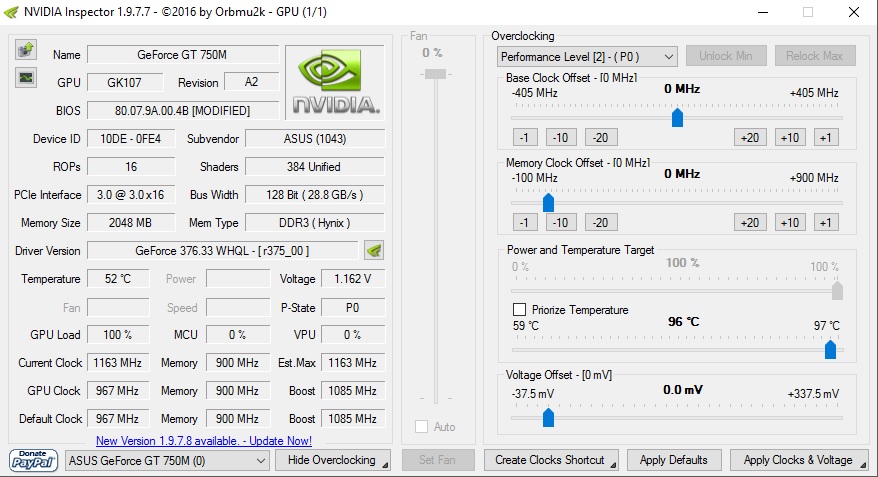Image resolution: width=878 pixels, height=477 pixels.
Task: Click Create Clocks Shortcut button
Action: 551,460
